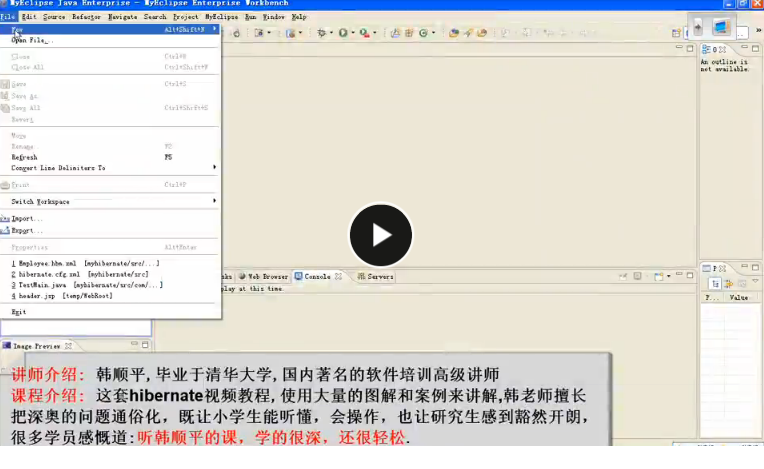
Task: Click the video play button overlay
Action: tap(381, 235)
